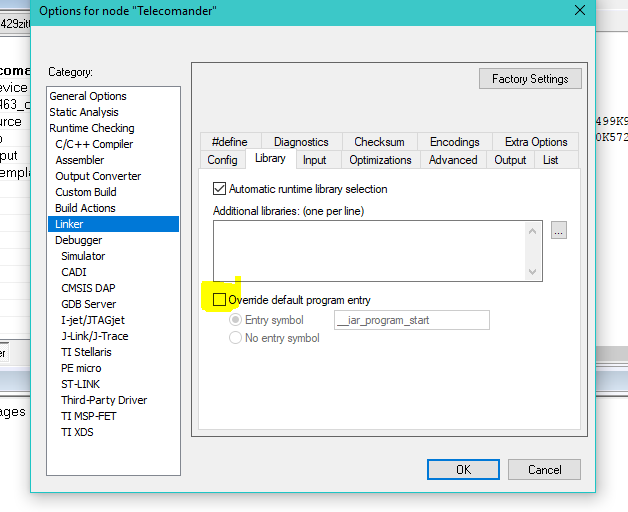Viewport: 628px width, 512px height.
Task: Click the Factory Settings button
Action: pos(530,79)
